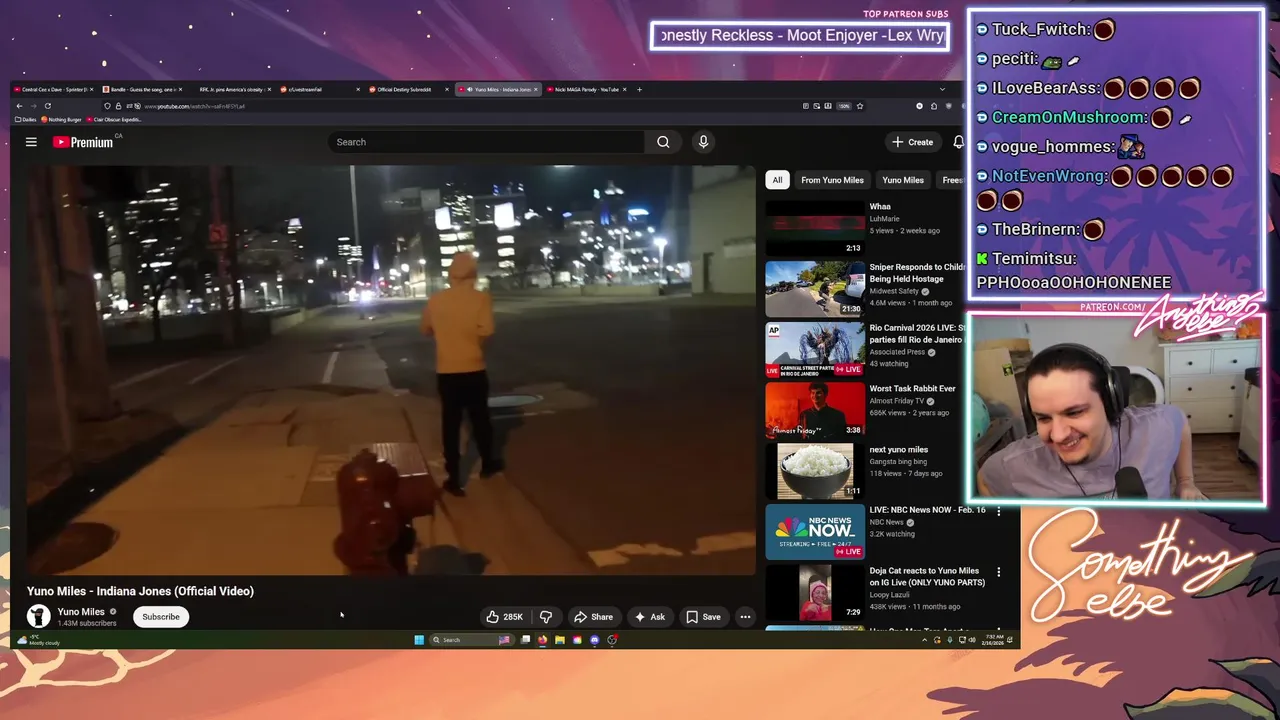Open NBC News NOW live thumbnail

pyautogui.click(x=815, y=531)
